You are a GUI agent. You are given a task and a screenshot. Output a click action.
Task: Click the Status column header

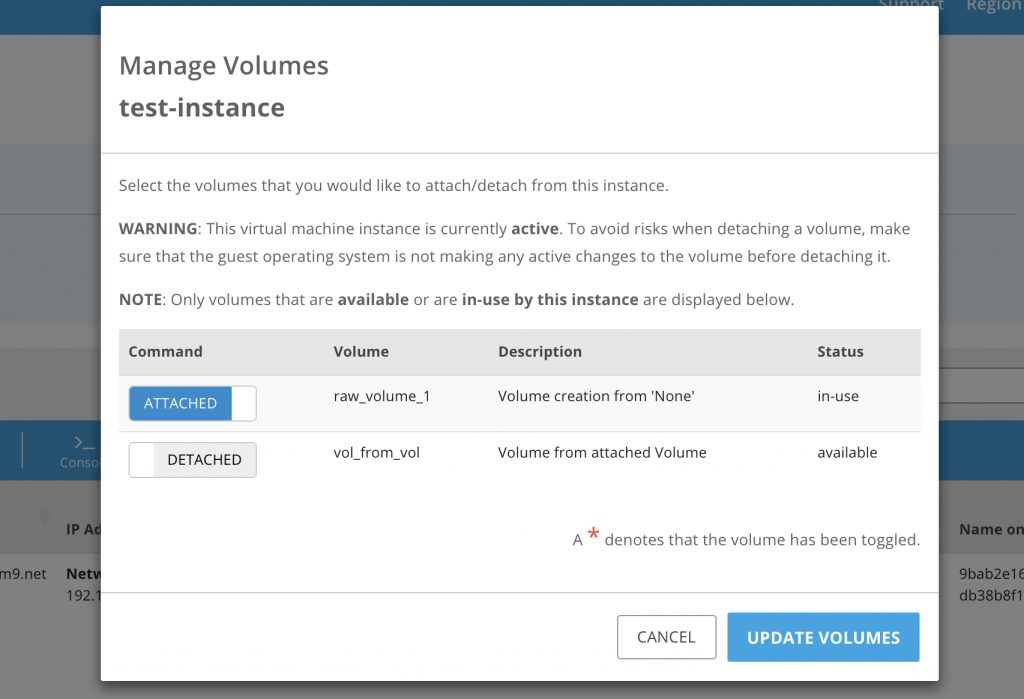tap(840, 352)
